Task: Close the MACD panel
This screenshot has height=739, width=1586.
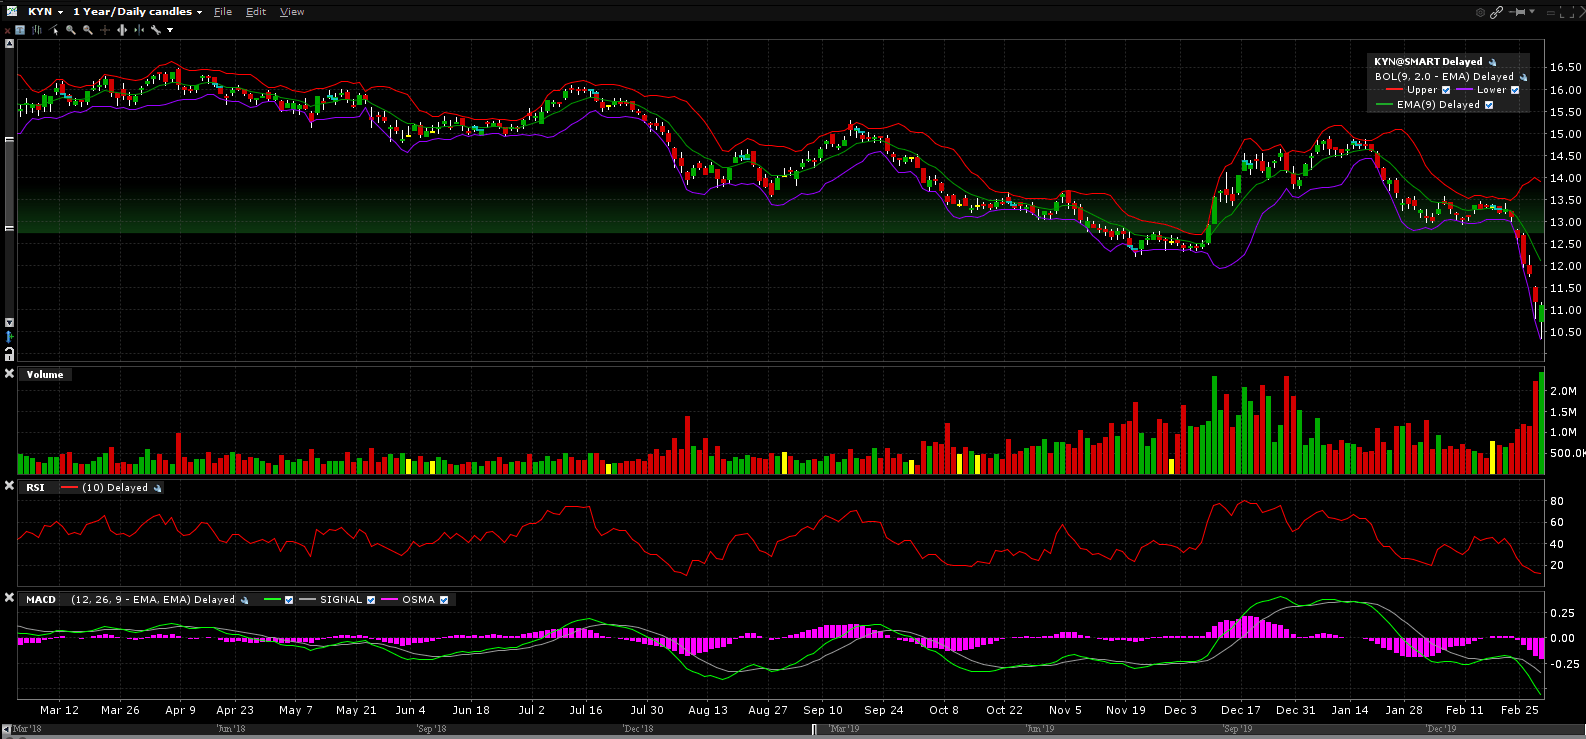Action: (x=9, y=598)
